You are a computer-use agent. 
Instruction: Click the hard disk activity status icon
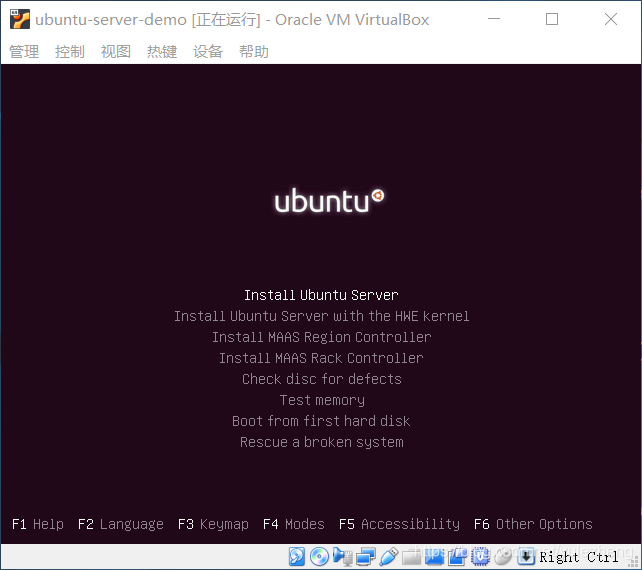coord(297,556)
